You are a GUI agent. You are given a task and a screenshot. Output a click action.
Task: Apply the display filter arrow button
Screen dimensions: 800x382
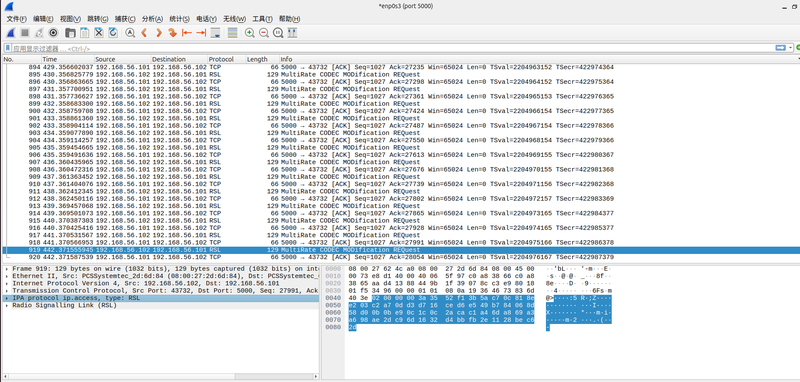click(781, 48)
